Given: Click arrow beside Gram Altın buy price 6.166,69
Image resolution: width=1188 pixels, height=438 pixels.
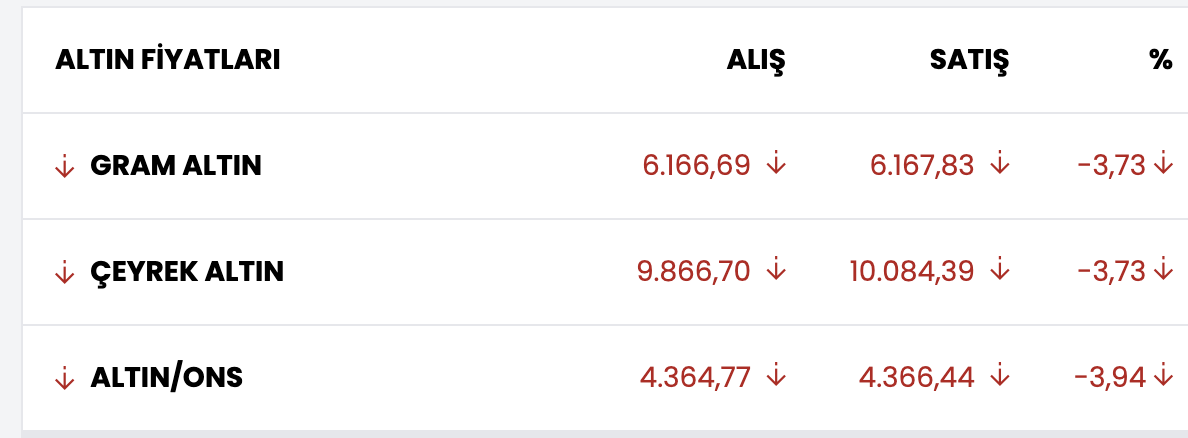Looking at the screenshot, I should [x=776, y=164].
